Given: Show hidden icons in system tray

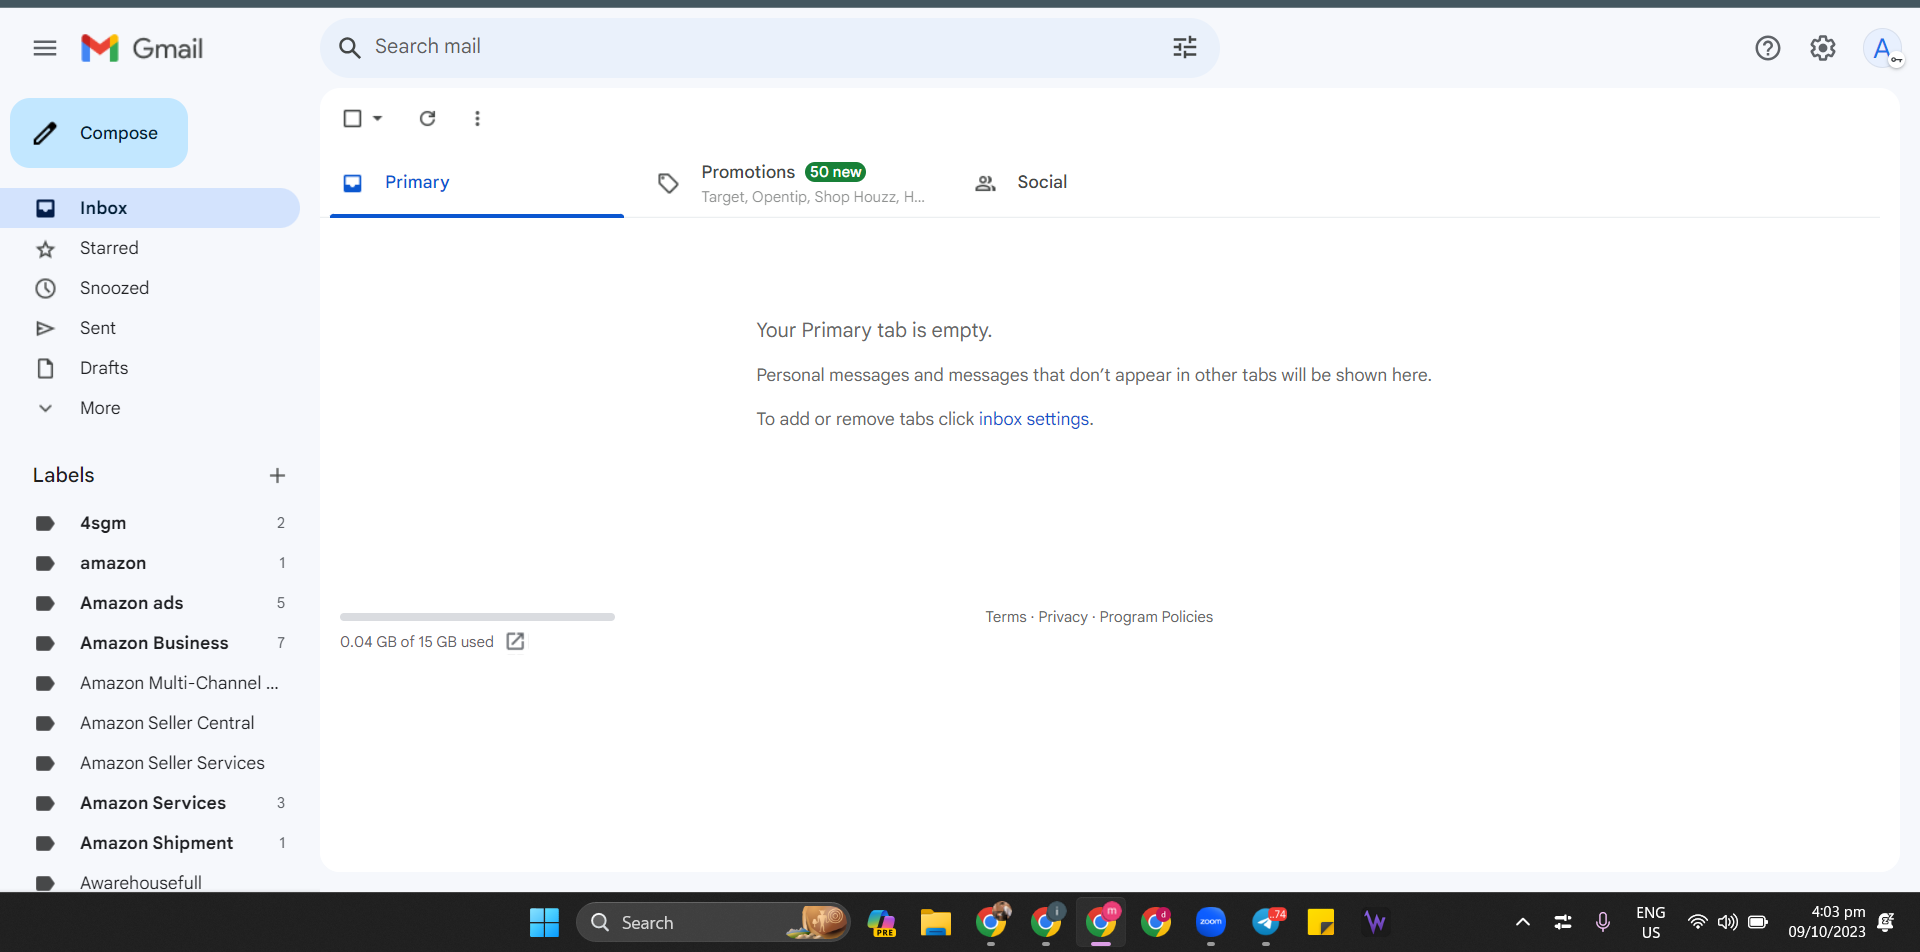Looking at the screenshot, I should pos(1523,922).
